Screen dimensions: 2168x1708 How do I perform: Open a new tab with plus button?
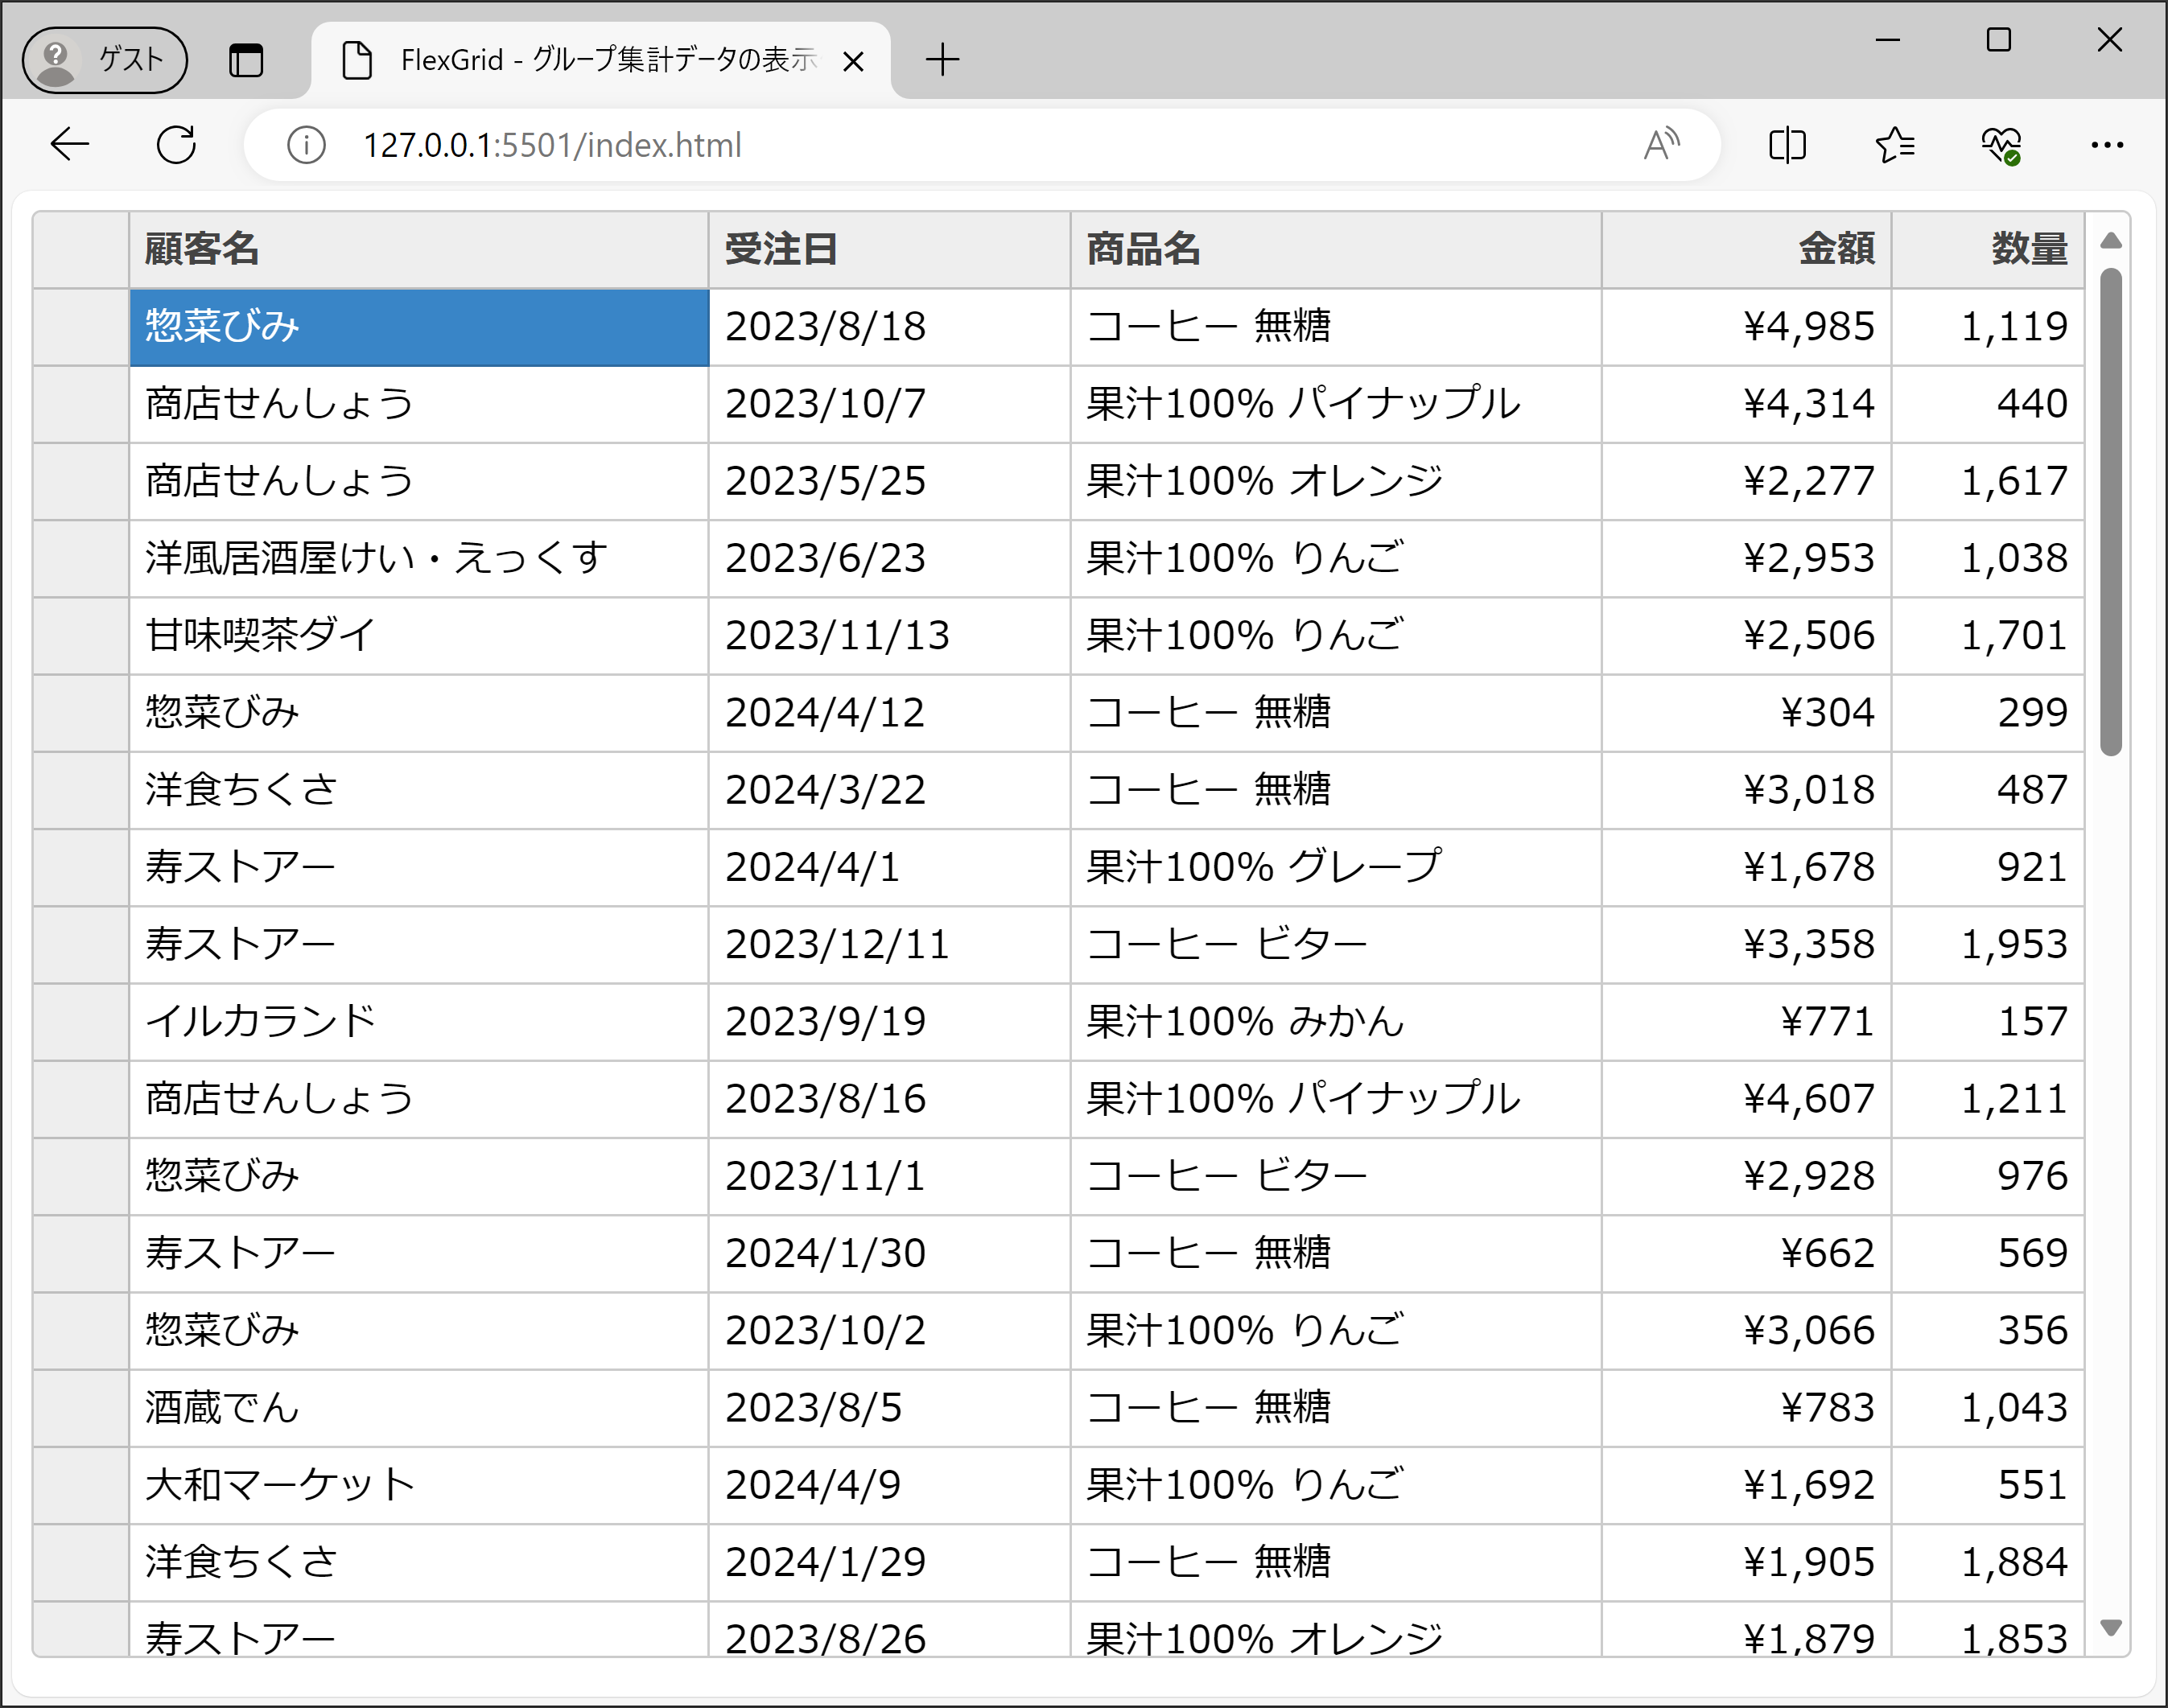[x=942, y=60]
